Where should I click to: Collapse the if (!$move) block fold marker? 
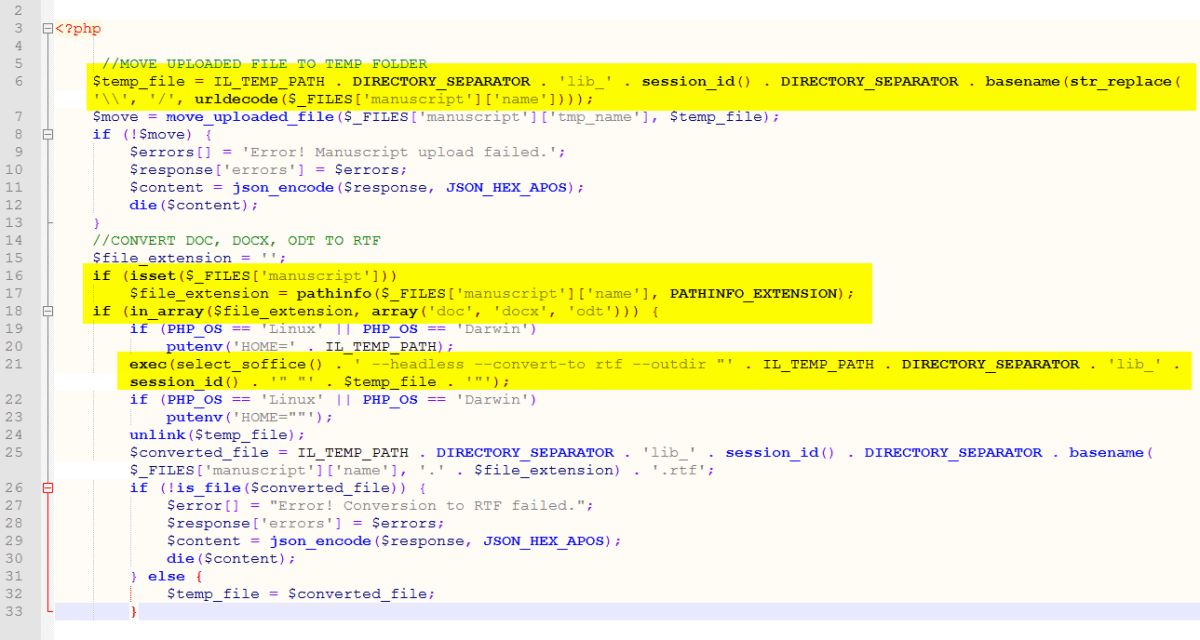pos(47,134)
